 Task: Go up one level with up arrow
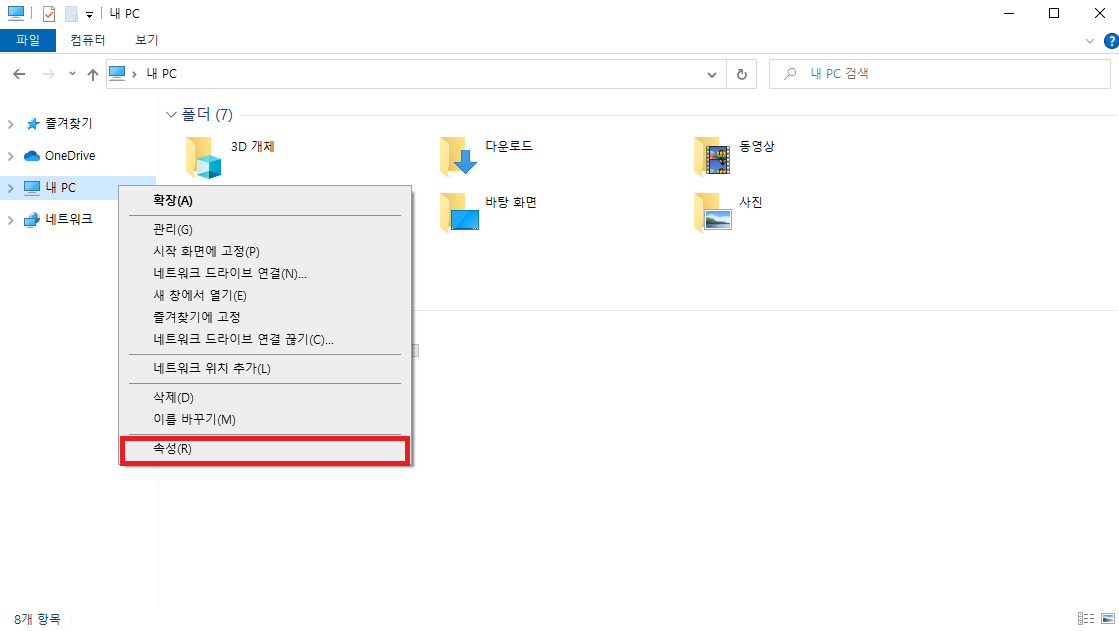pyautogui.click(x=93, y=74)
